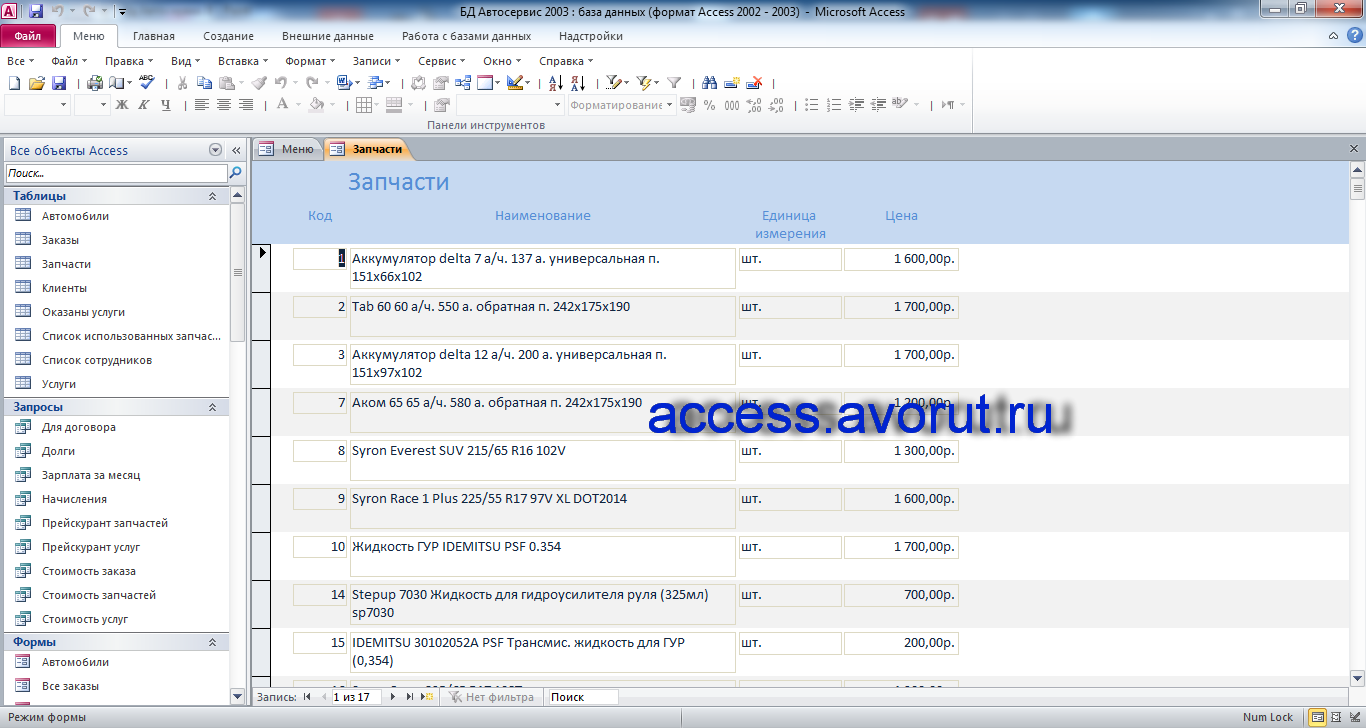This screenshot has height=728, width=1366.
Task: Click the search magnifier in navigation pane
Action: (x=236, y=173)
